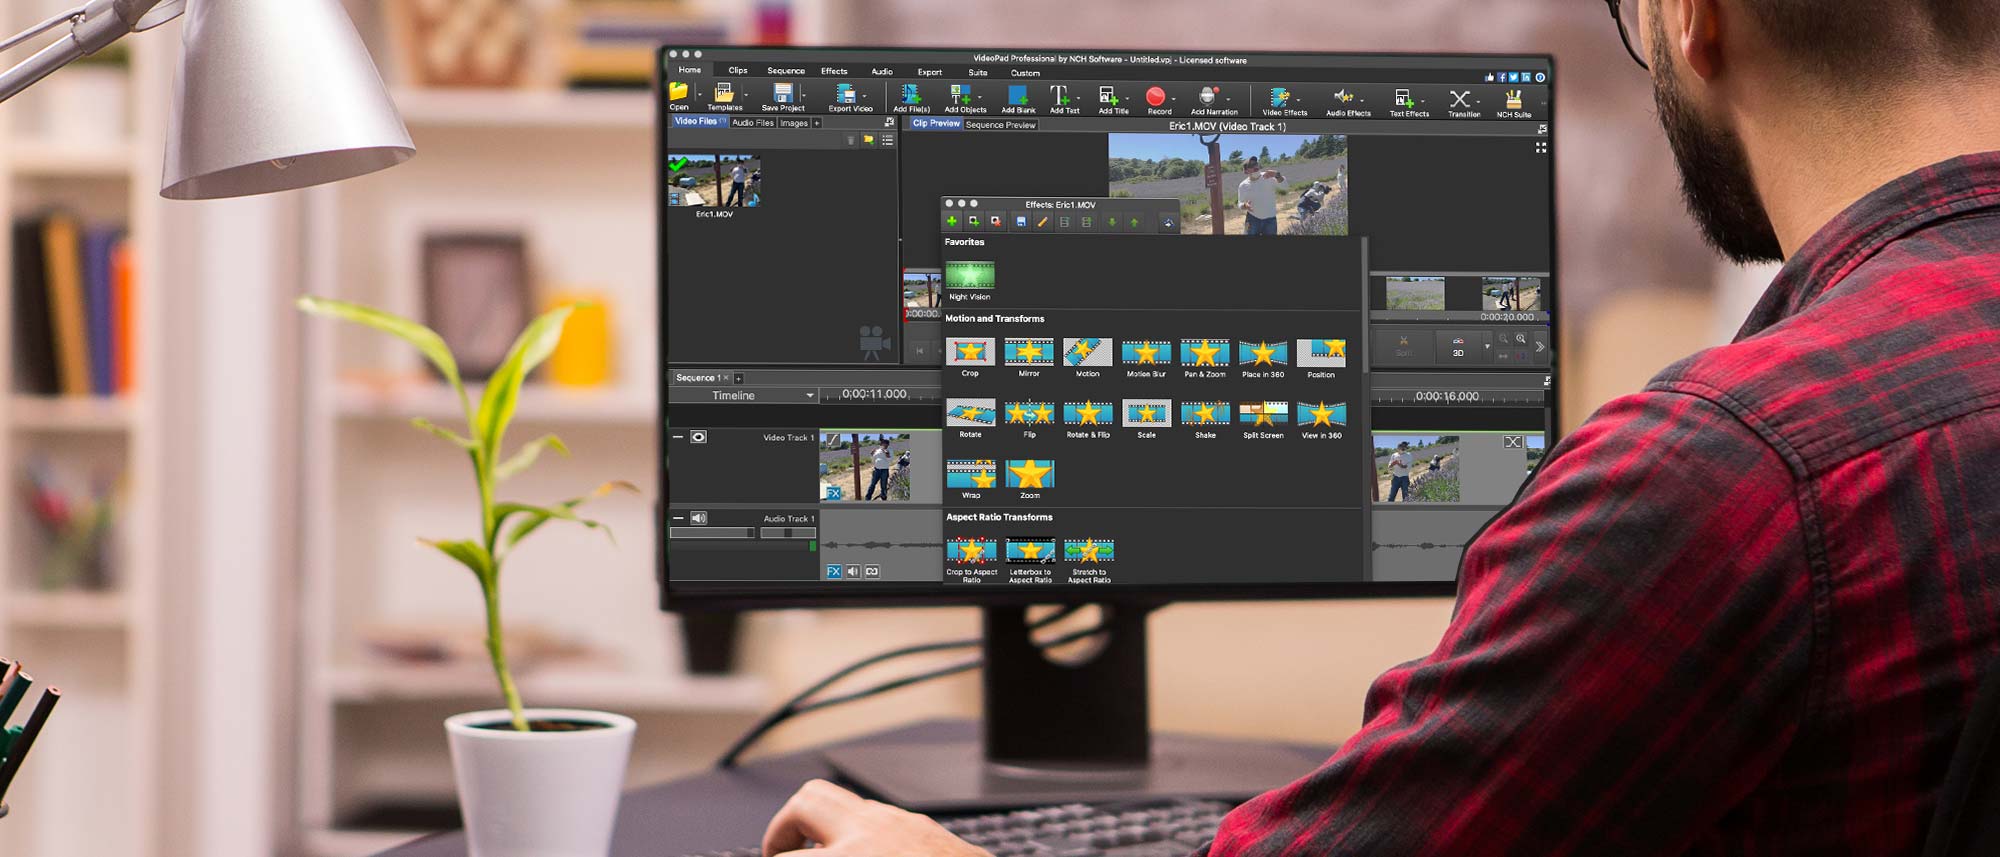Switch to the Images bin tab
This screenshot has width=2000, height=857.
click(x=794, y=123)
